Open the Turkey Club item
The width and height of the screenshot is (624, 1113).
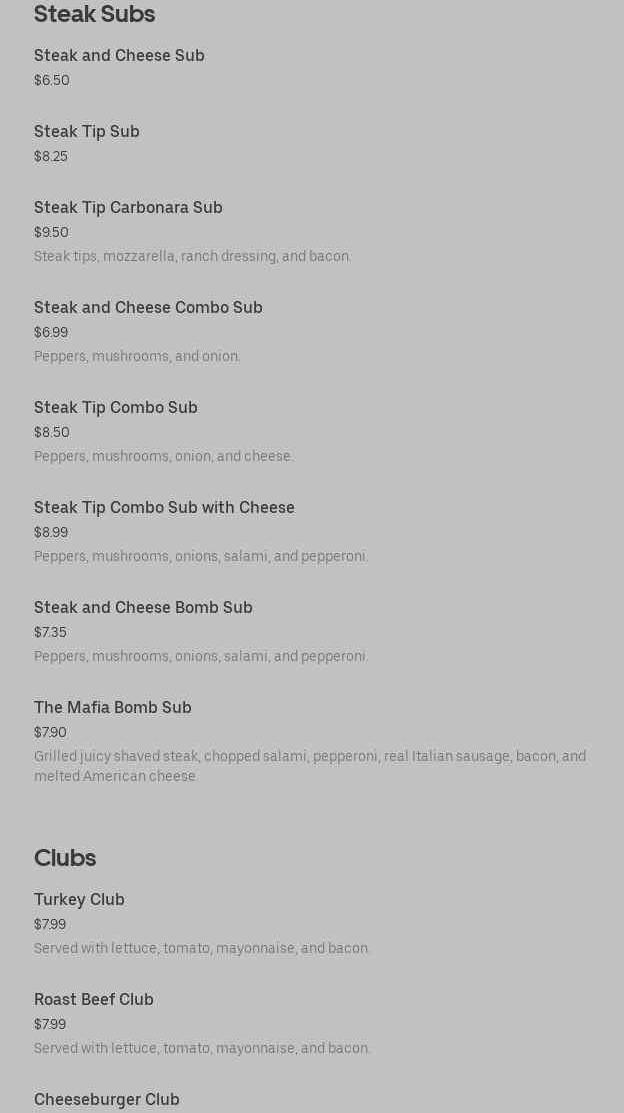click(79, 900)
